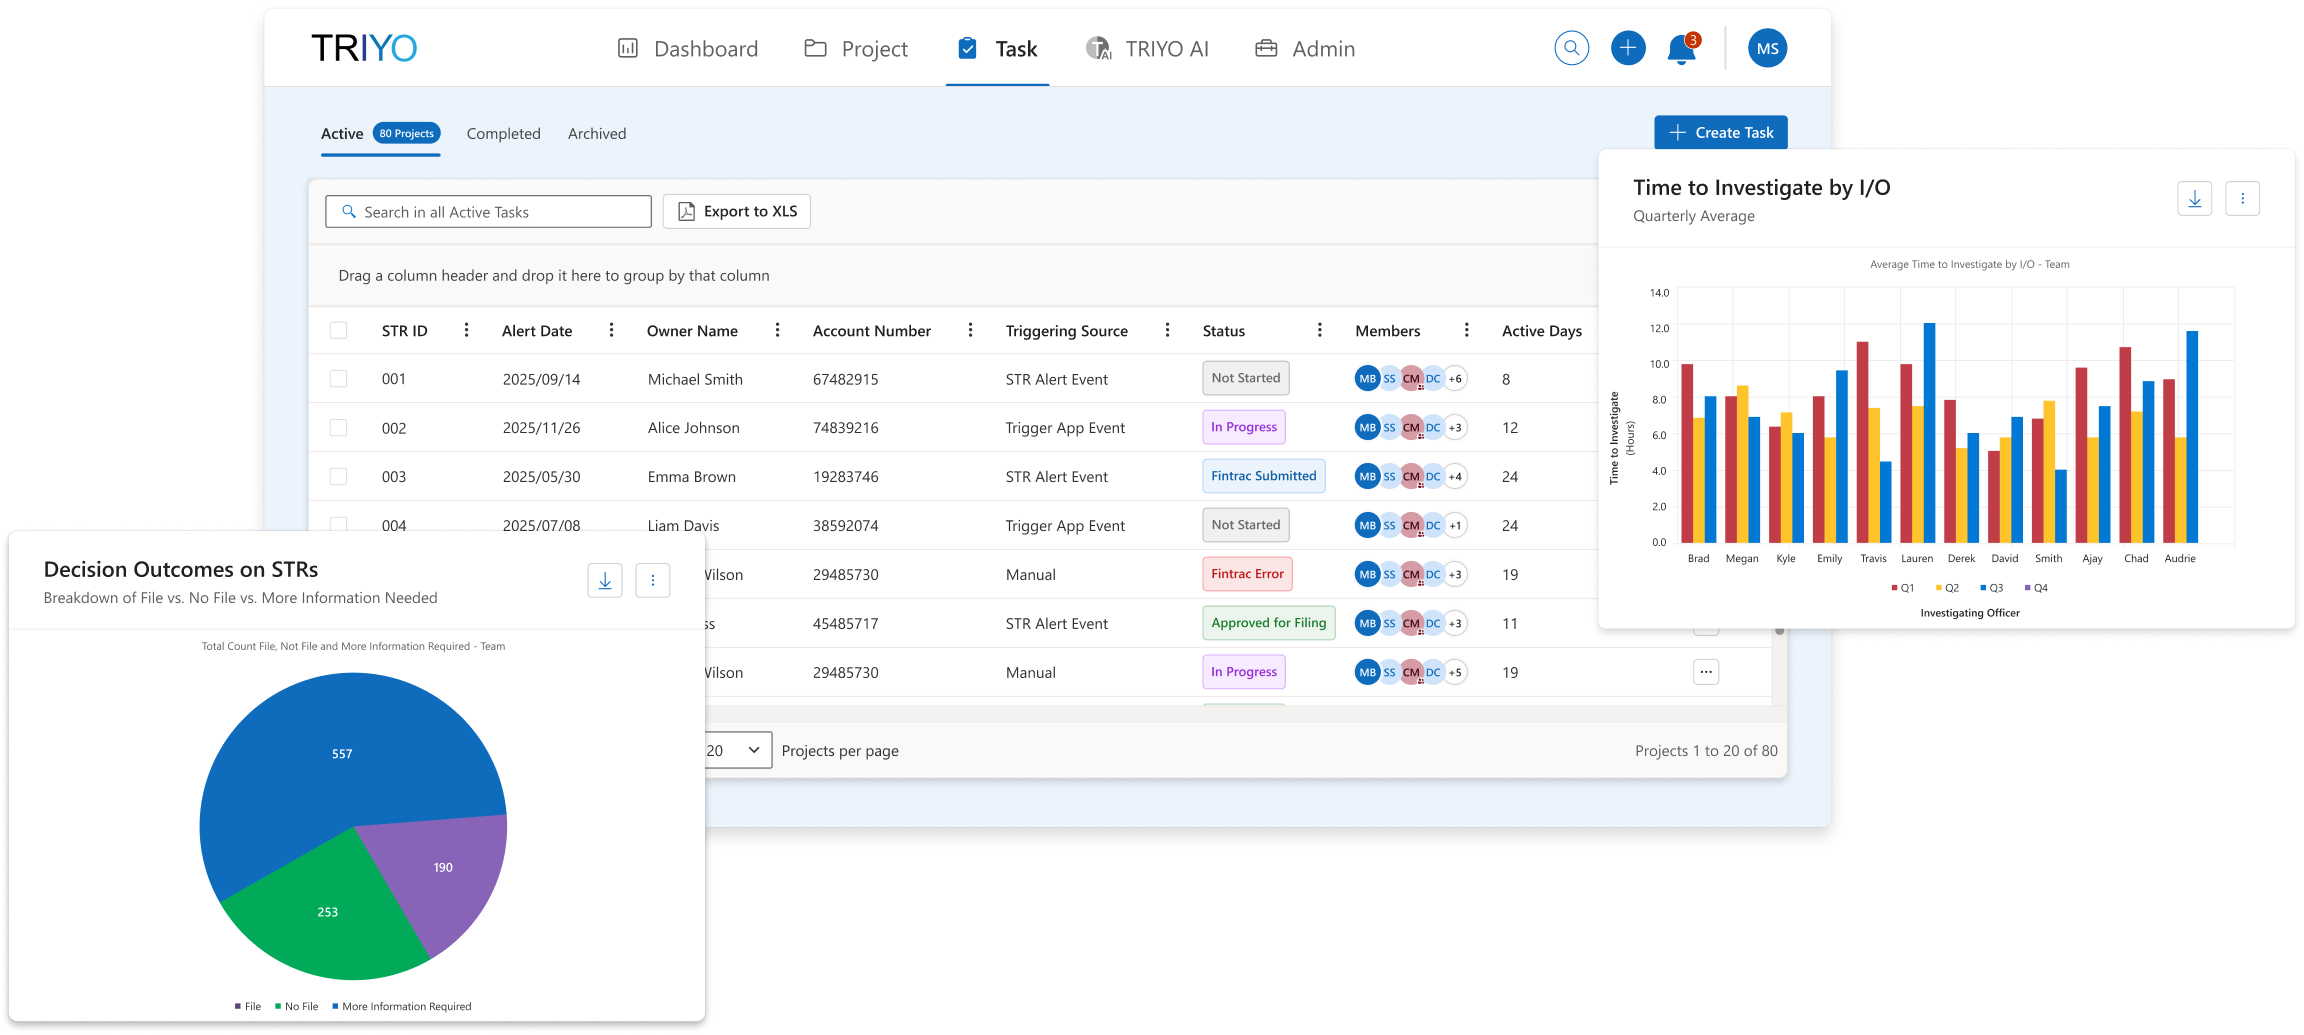Select the checkbox for STR 003 row

point(339,477)
